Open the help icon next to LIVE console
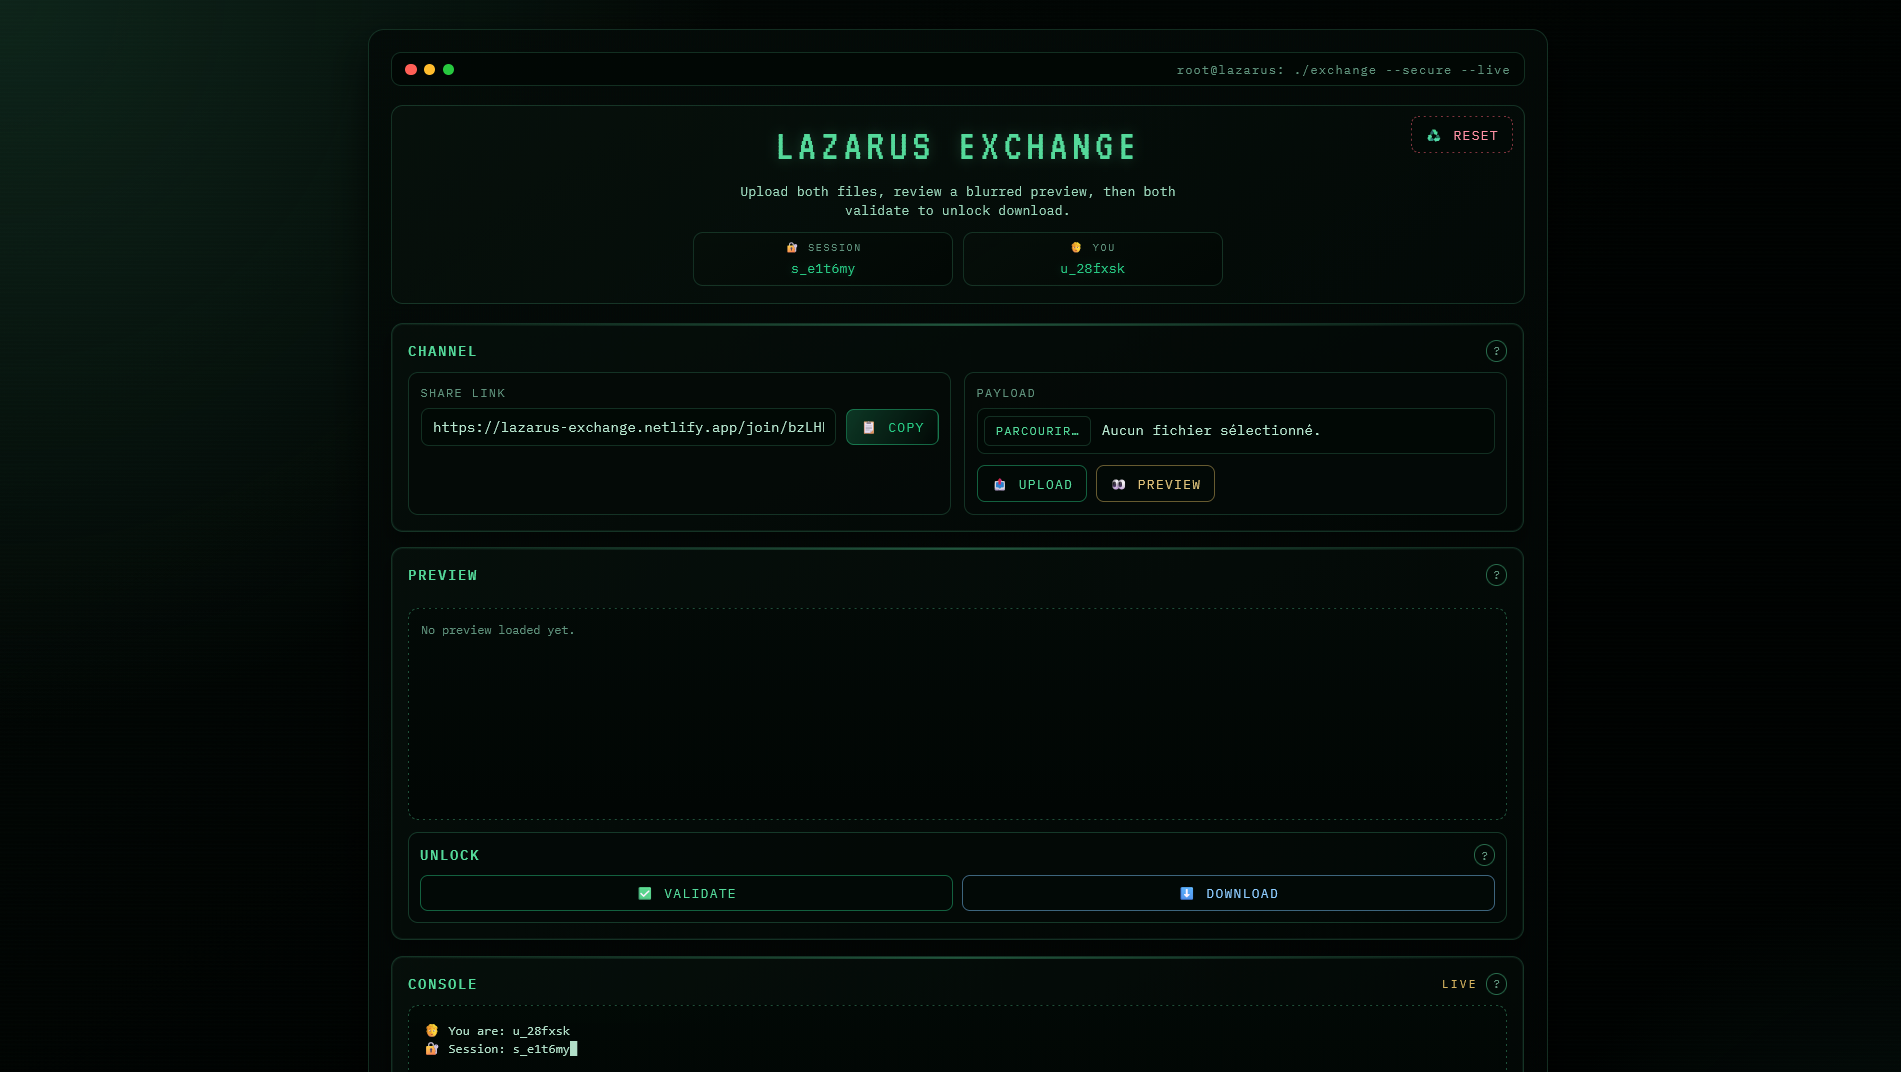The height and width of the screenshot is (1072, 1901). 1496,984
